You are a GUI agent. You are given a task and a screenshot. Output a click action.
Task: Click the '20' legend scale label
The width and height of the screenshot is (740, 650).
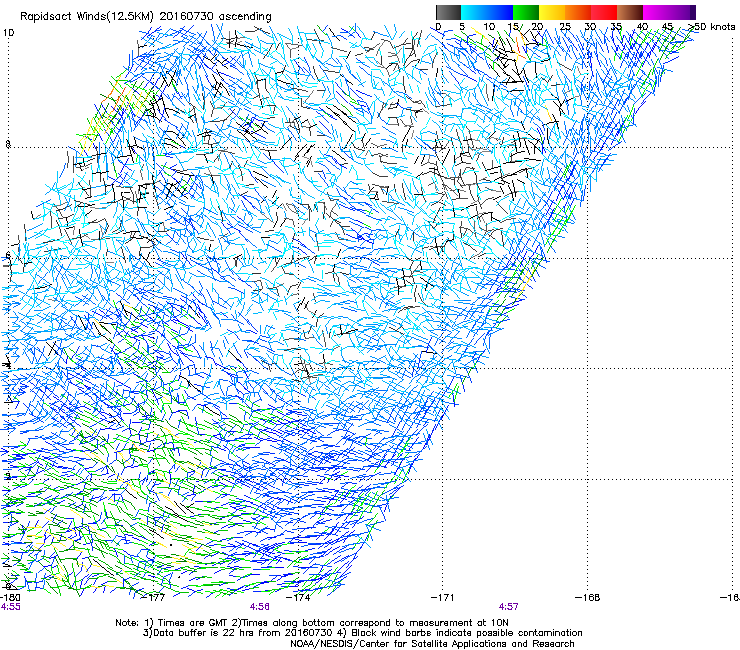(x=537, y=26)
